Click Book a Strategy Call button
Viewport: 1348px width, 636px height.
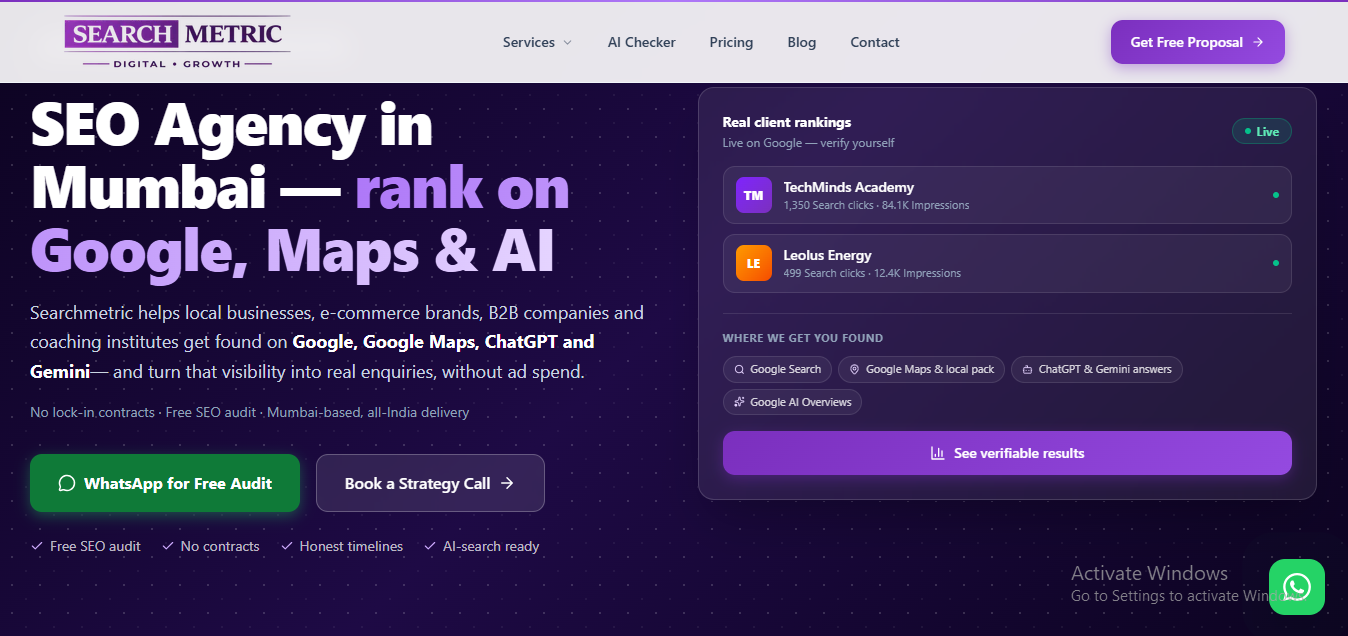(430, 483)
